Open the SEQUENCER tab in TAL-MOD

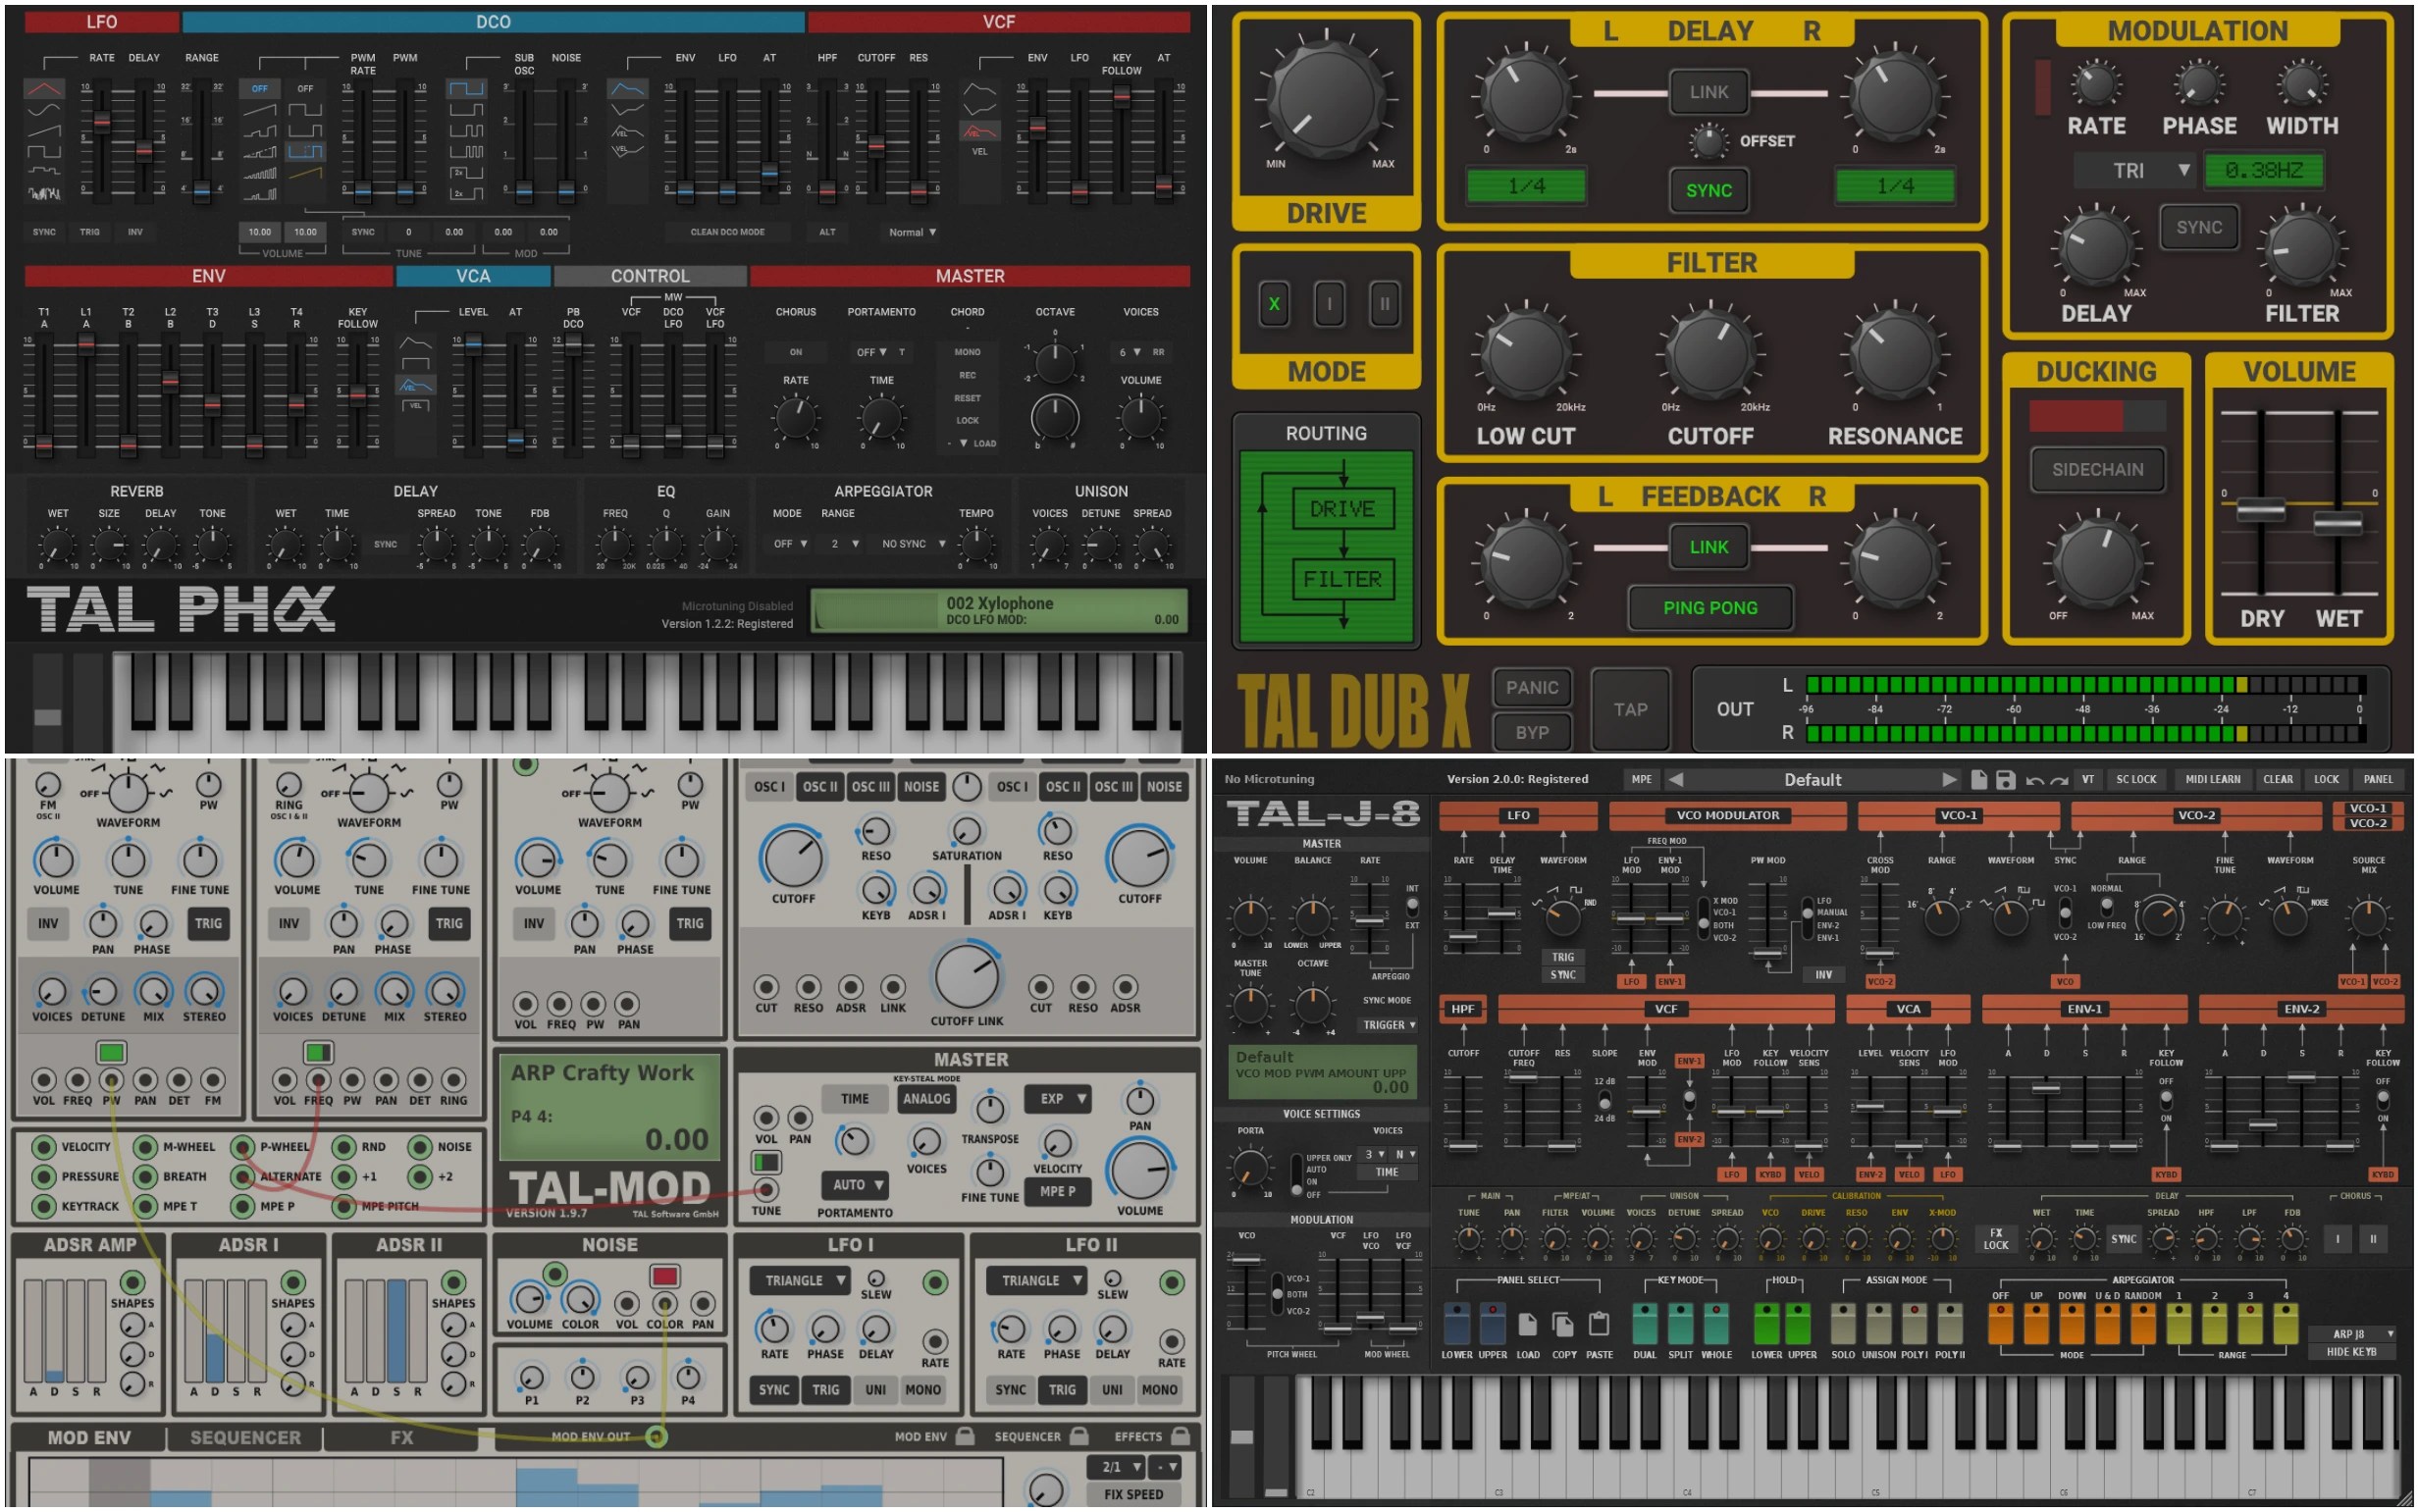coord(245,1437)
